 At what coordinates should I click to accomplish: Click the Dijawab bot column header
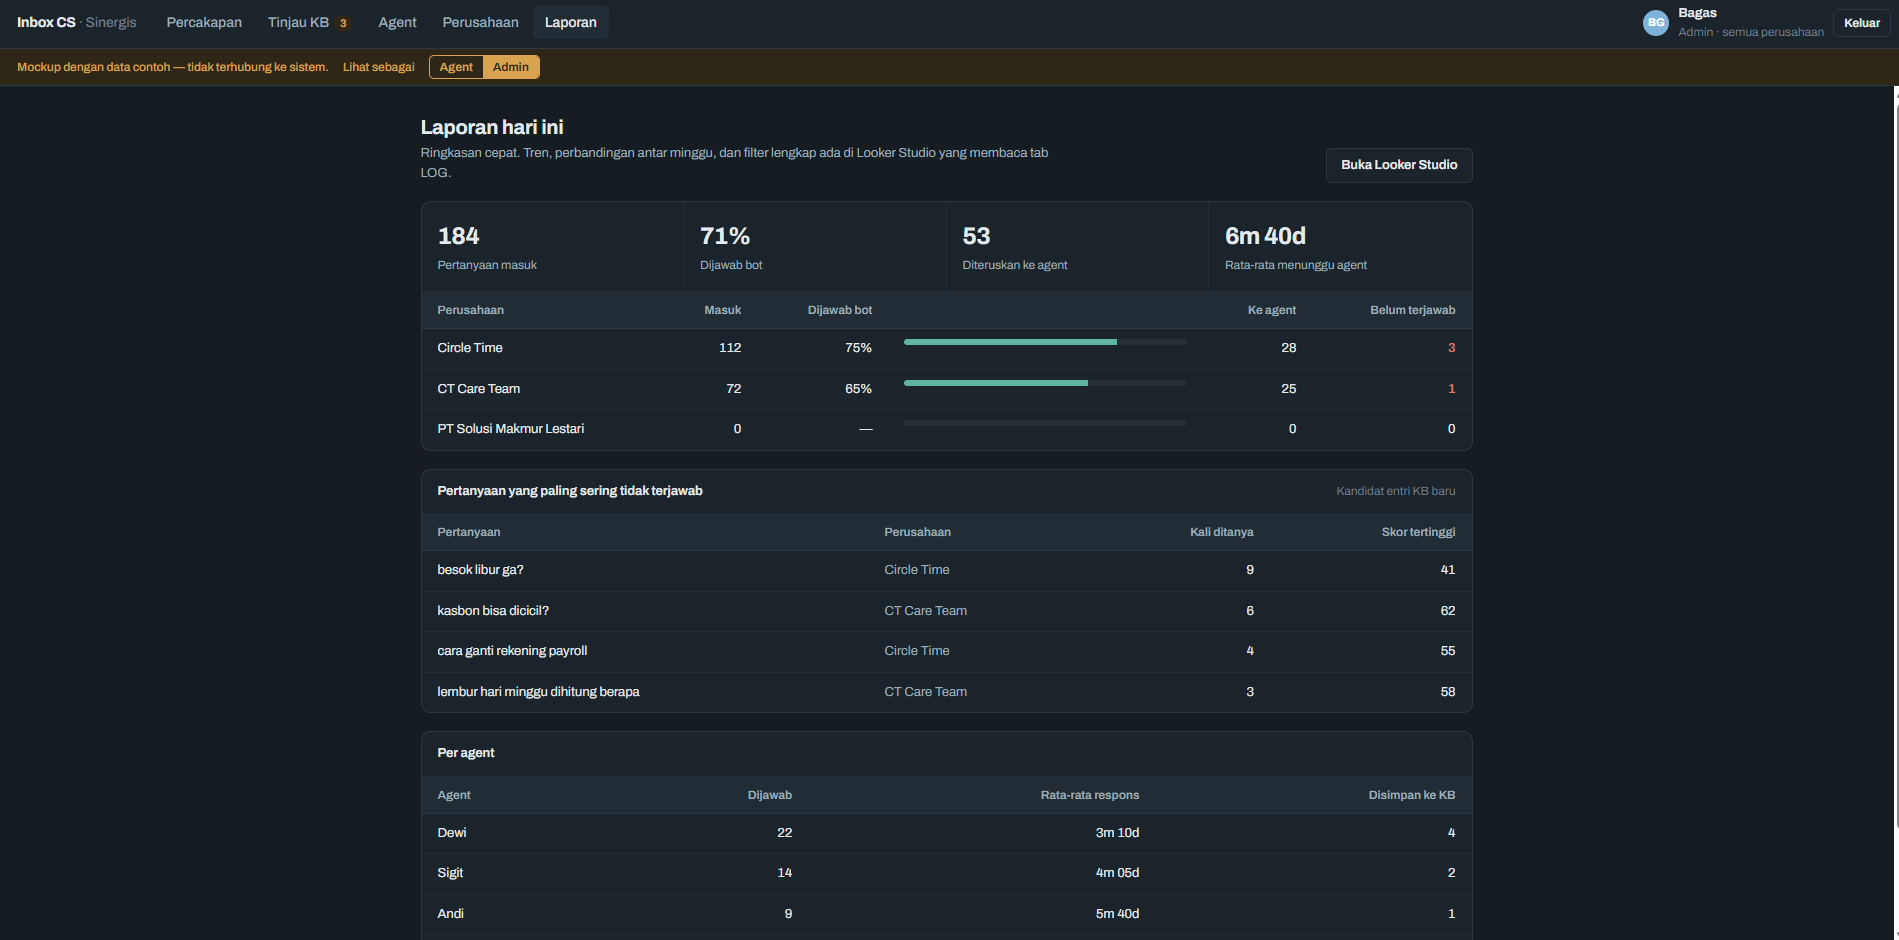[x=840, y=310]
